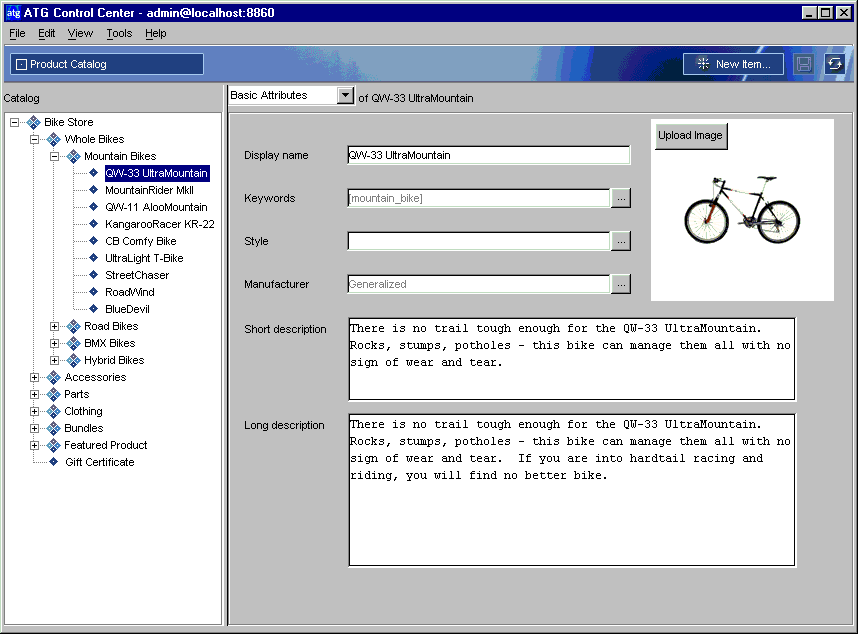This screenshot has width=860, height=636.
Task: Open the Edit menu
Action: tap(47, 33)
